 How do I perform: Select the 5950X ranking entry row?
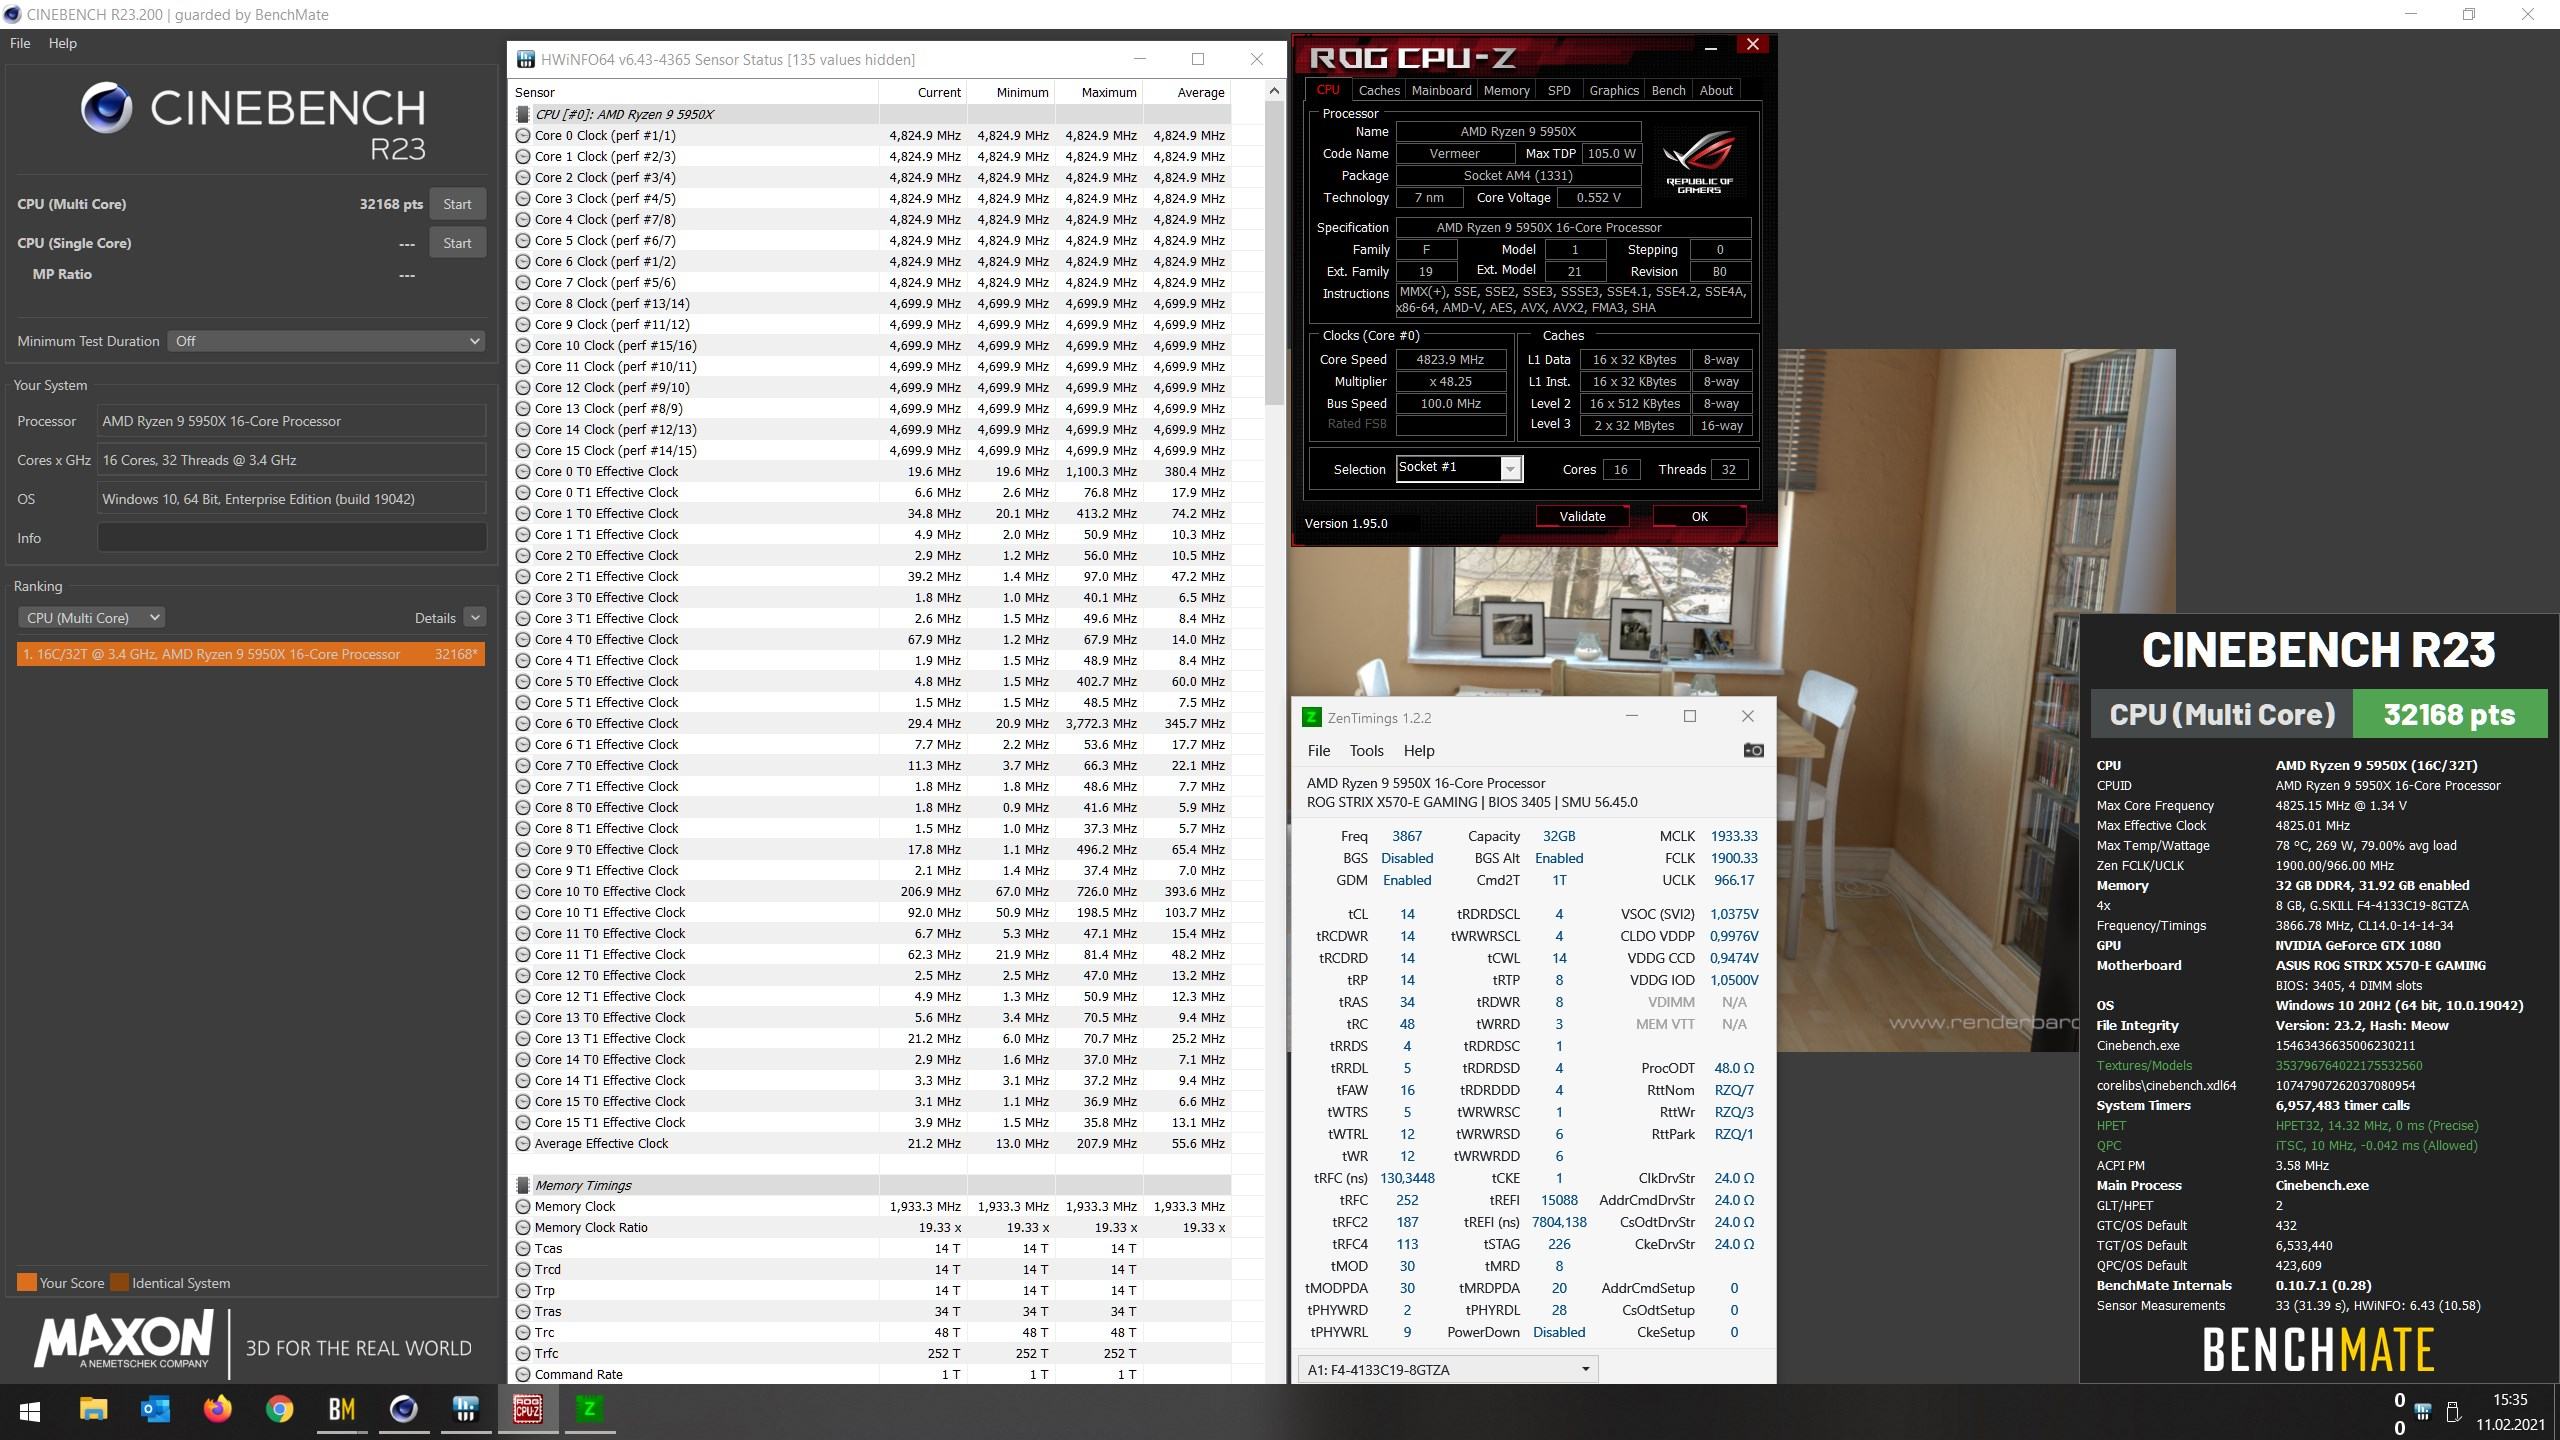251,654
